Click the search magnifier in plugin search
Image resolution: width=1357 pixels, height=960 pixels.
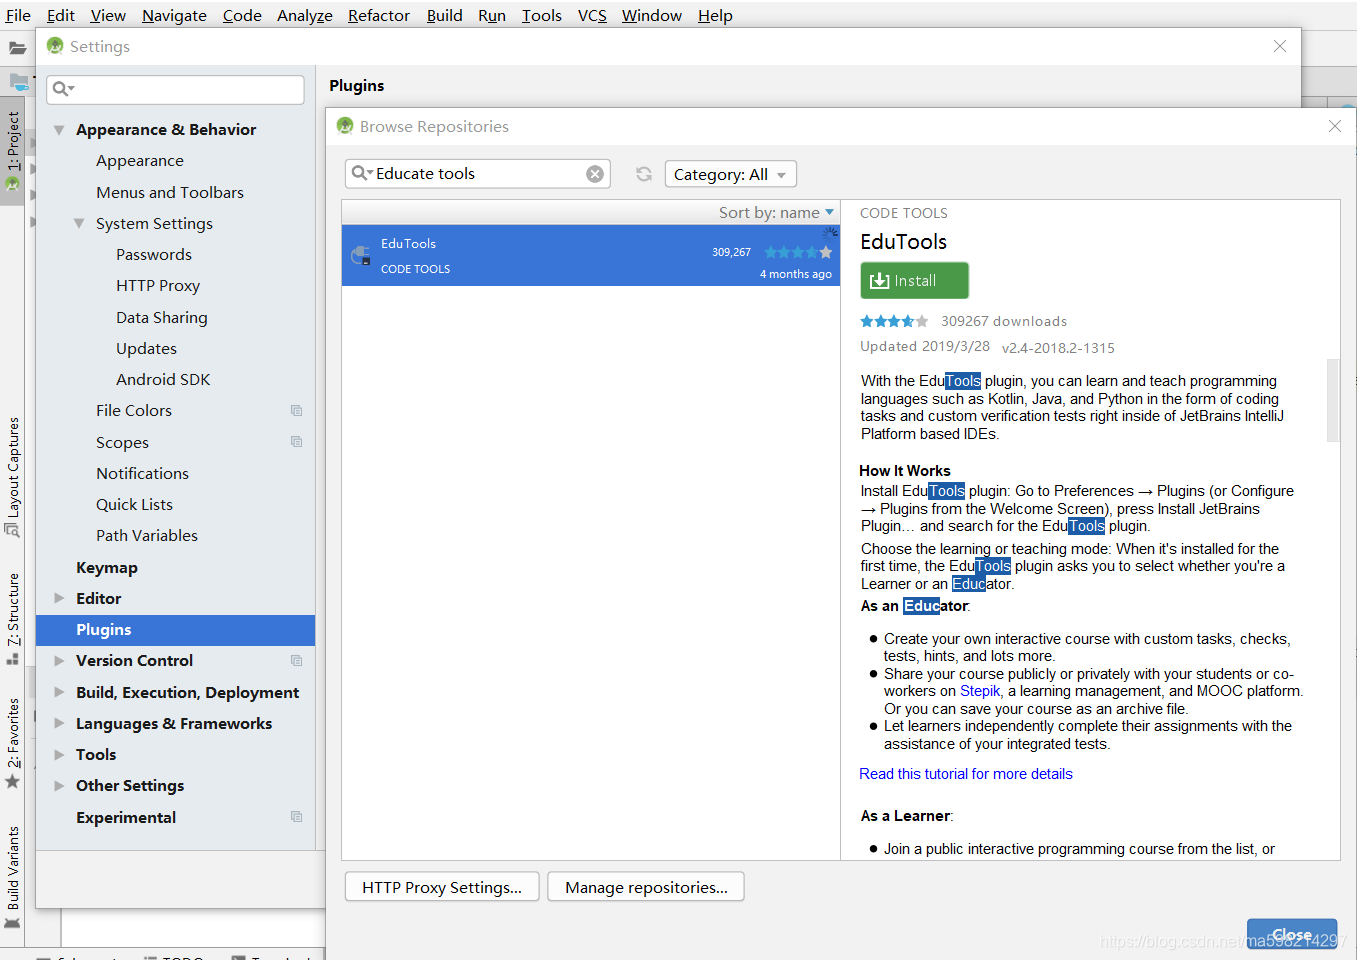point(361,174)
